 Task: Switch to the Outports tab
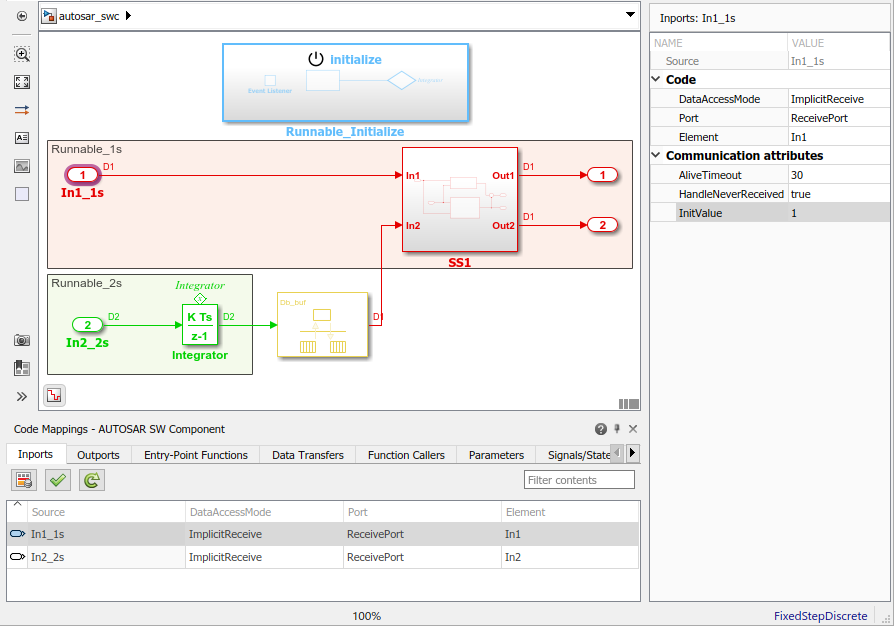point(98,455)
